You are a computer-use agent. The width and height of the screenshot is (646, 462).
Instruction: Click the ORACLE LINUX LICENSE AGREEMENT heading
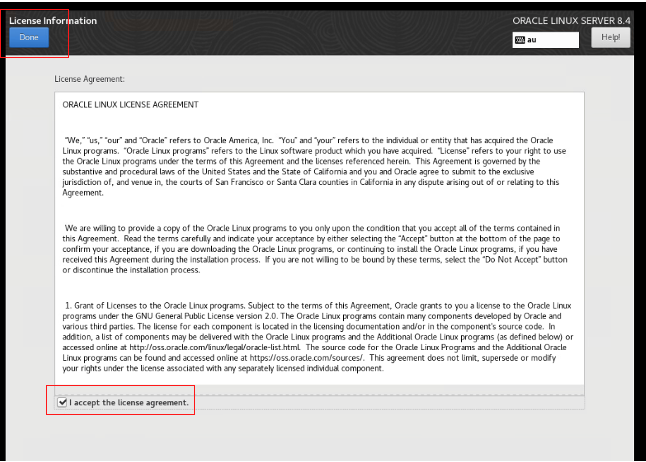tap(130, 105)
